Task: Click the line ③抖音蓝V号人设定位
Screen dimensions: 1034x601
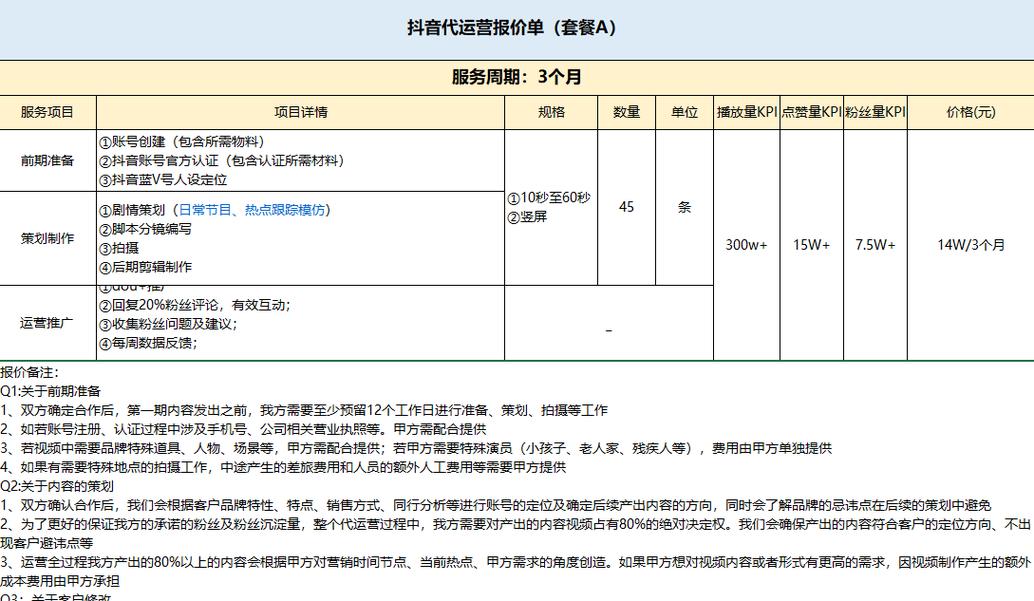Action: pos(163,179)
